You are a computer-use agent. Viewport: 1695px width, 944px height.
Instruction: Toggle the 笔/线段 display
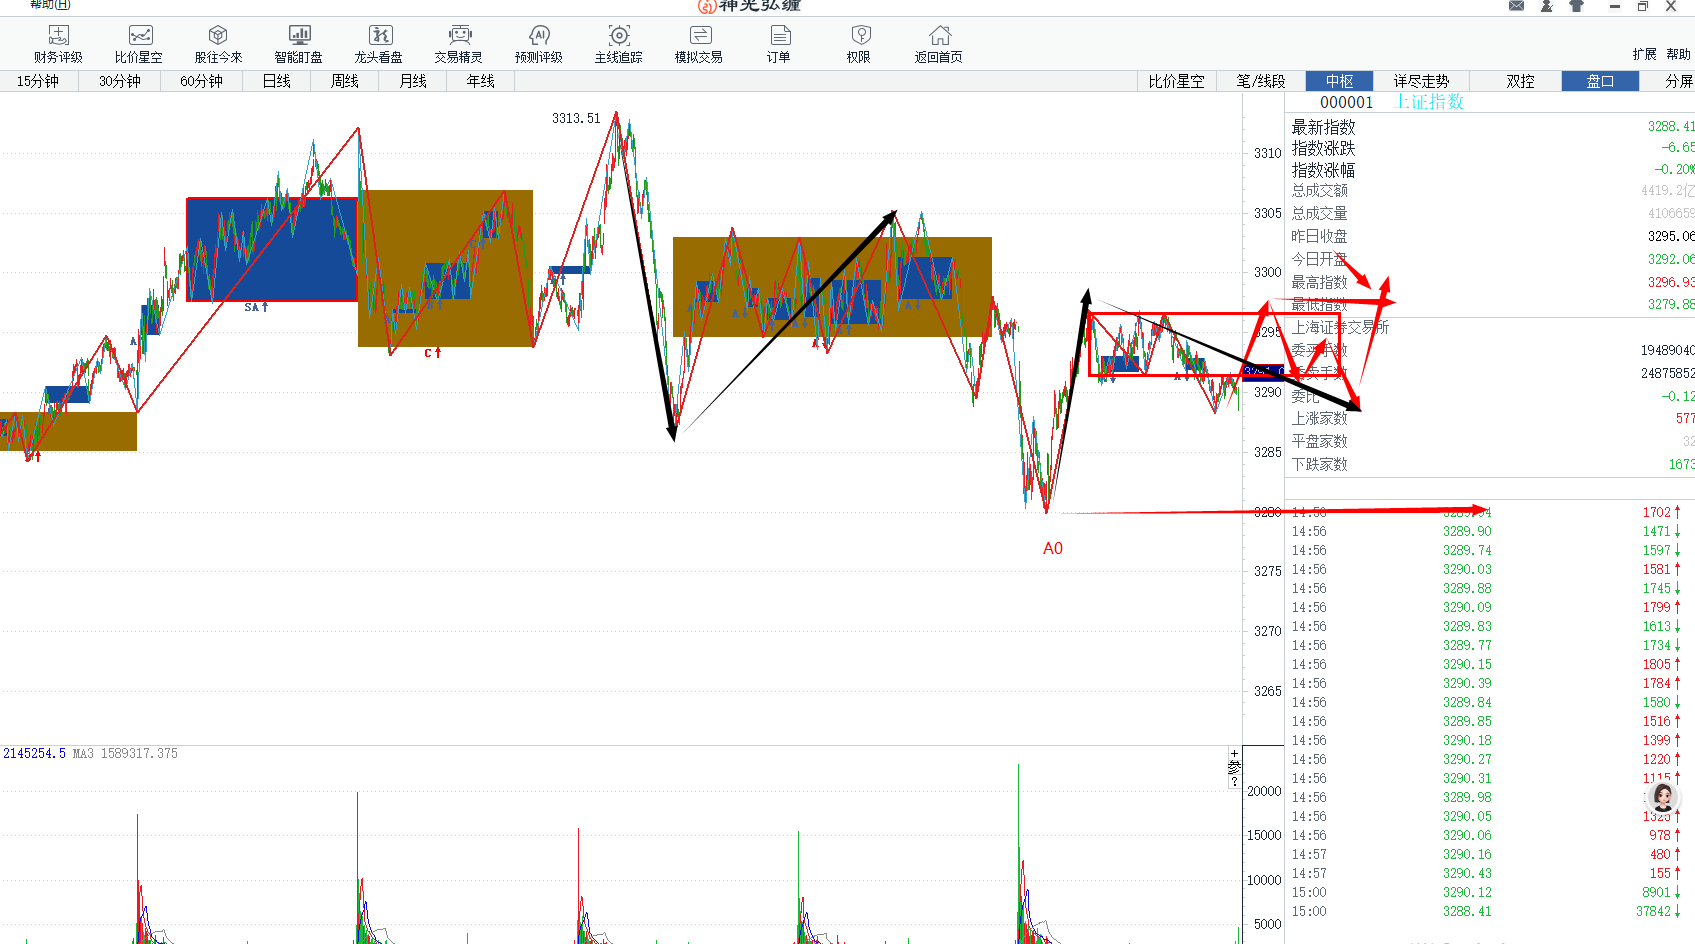click(1261, 81)
